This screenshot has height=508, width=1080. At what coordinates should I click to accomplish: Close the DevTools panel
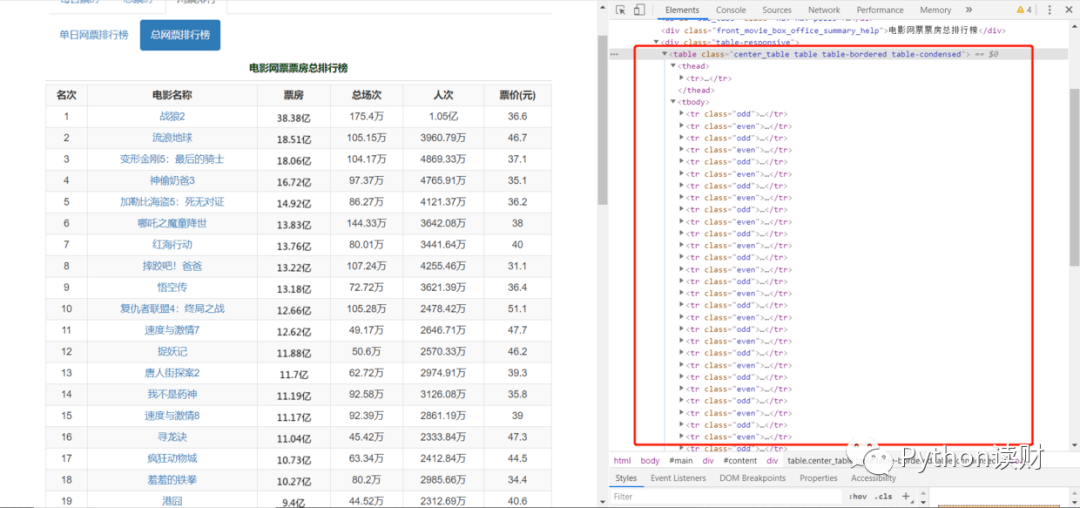tap(1069, 10)
